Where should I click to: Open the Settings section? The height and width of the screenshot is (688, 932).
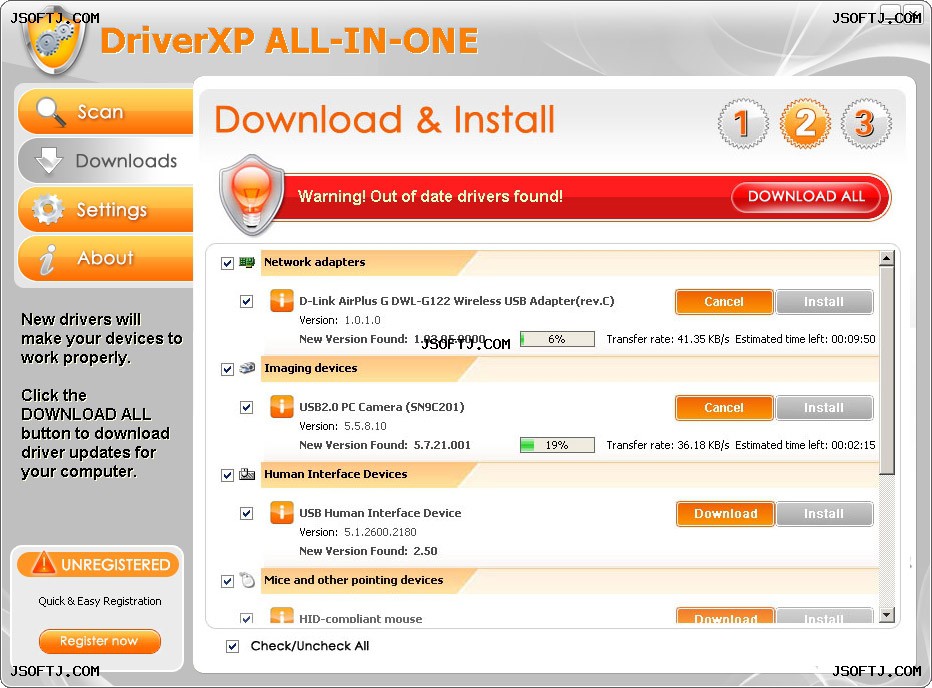106,209
